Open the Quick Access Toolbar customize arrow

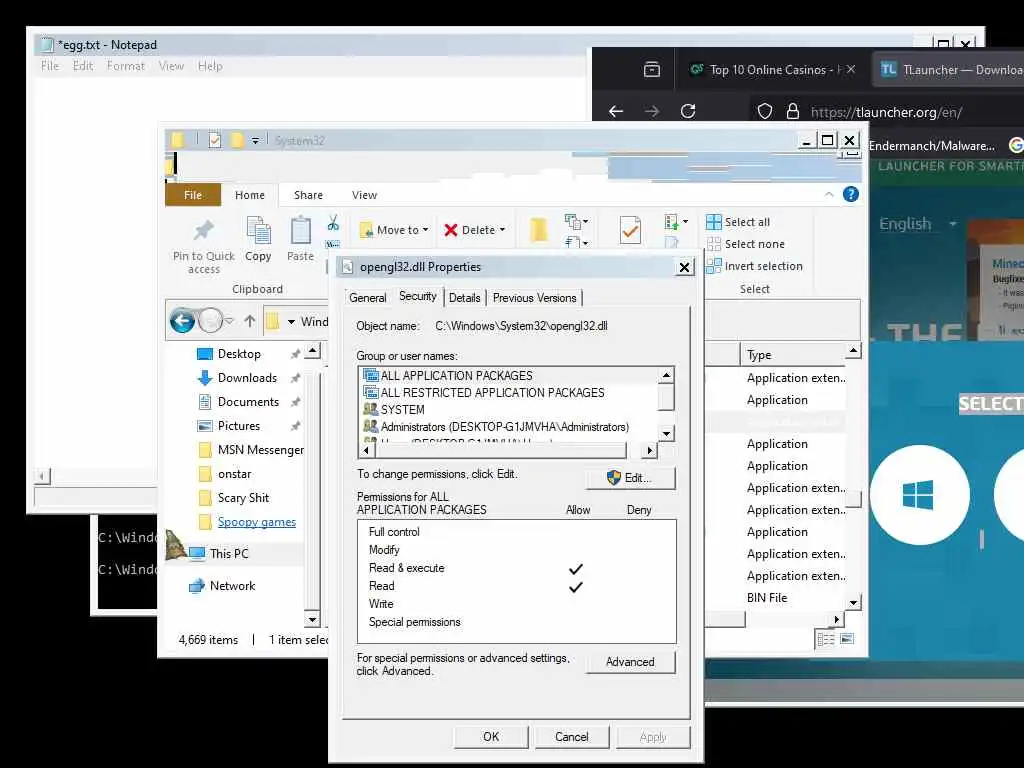point(255,140)
